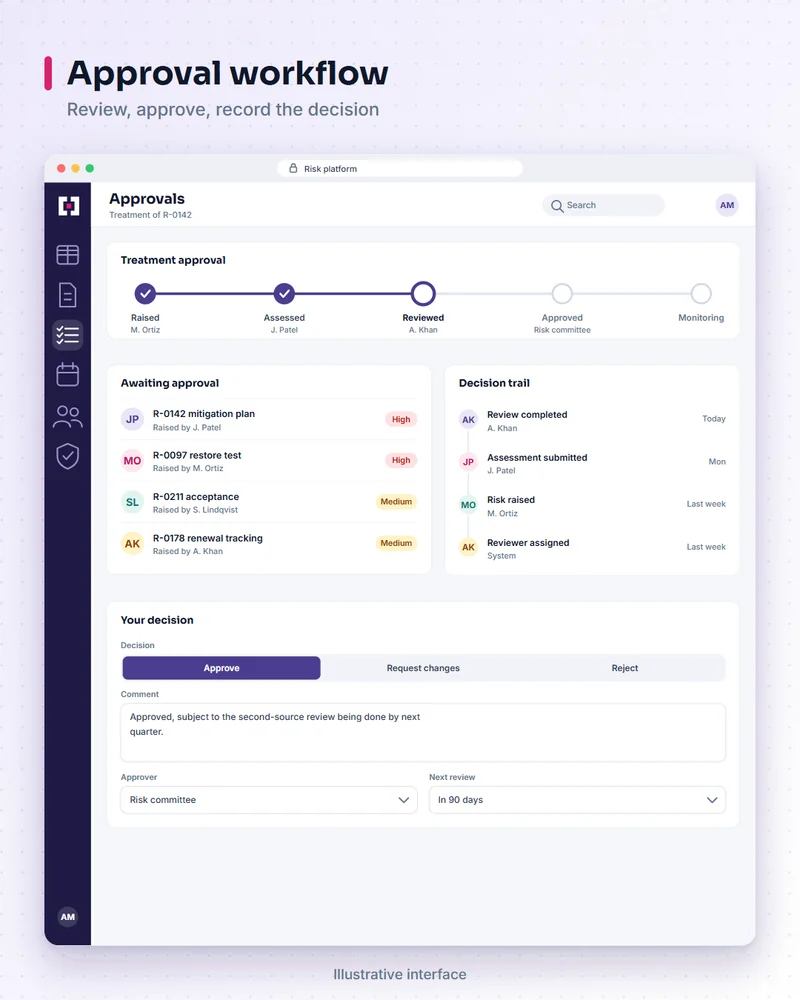Viewport: 800px width, 1000px height.
Task: Click the JP avatar for R-0142 mitigation plan
Action: click(x=132, y=419)
